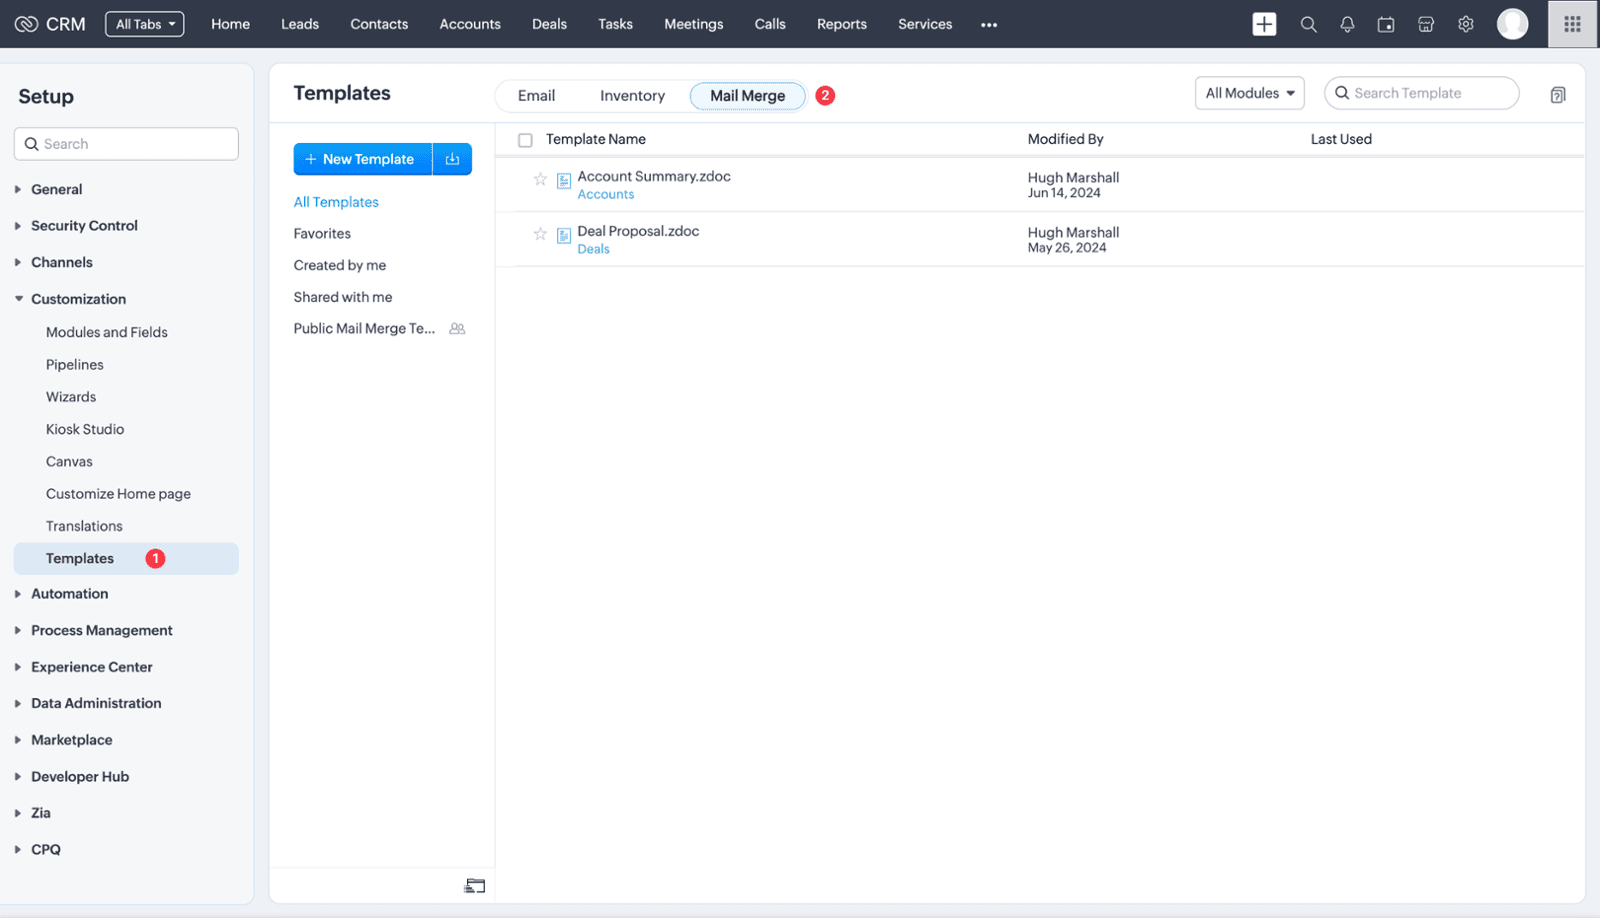Open the setup gear icon

1466,24
